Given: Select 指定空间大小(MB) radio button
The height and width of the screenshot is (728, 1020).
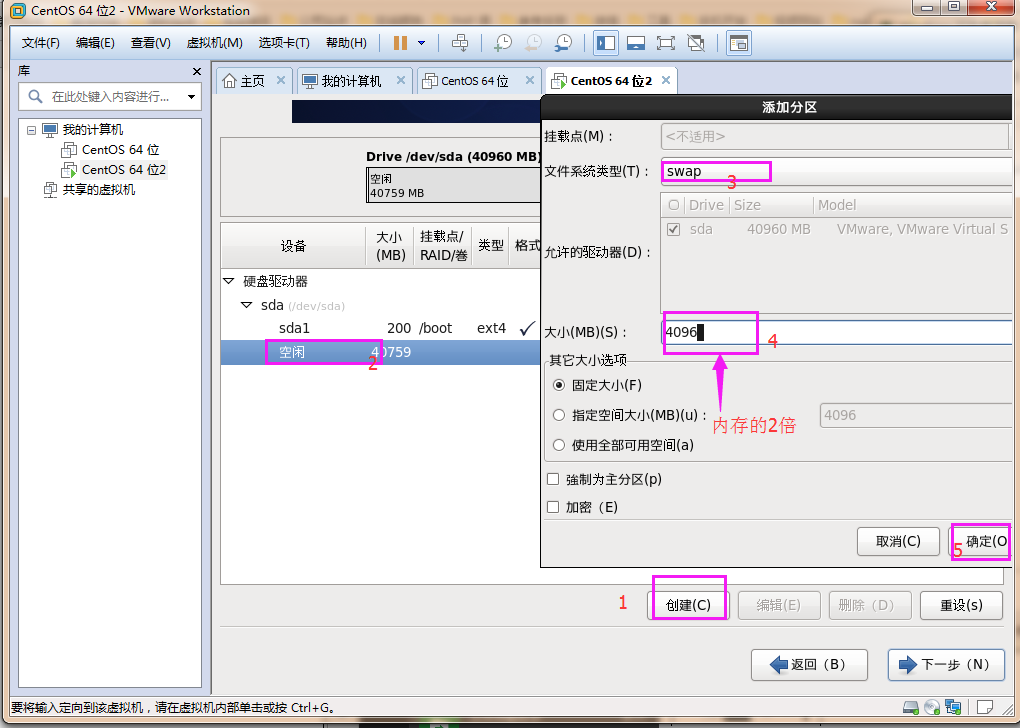Looking at the screenshot, I should coord(559,415).
